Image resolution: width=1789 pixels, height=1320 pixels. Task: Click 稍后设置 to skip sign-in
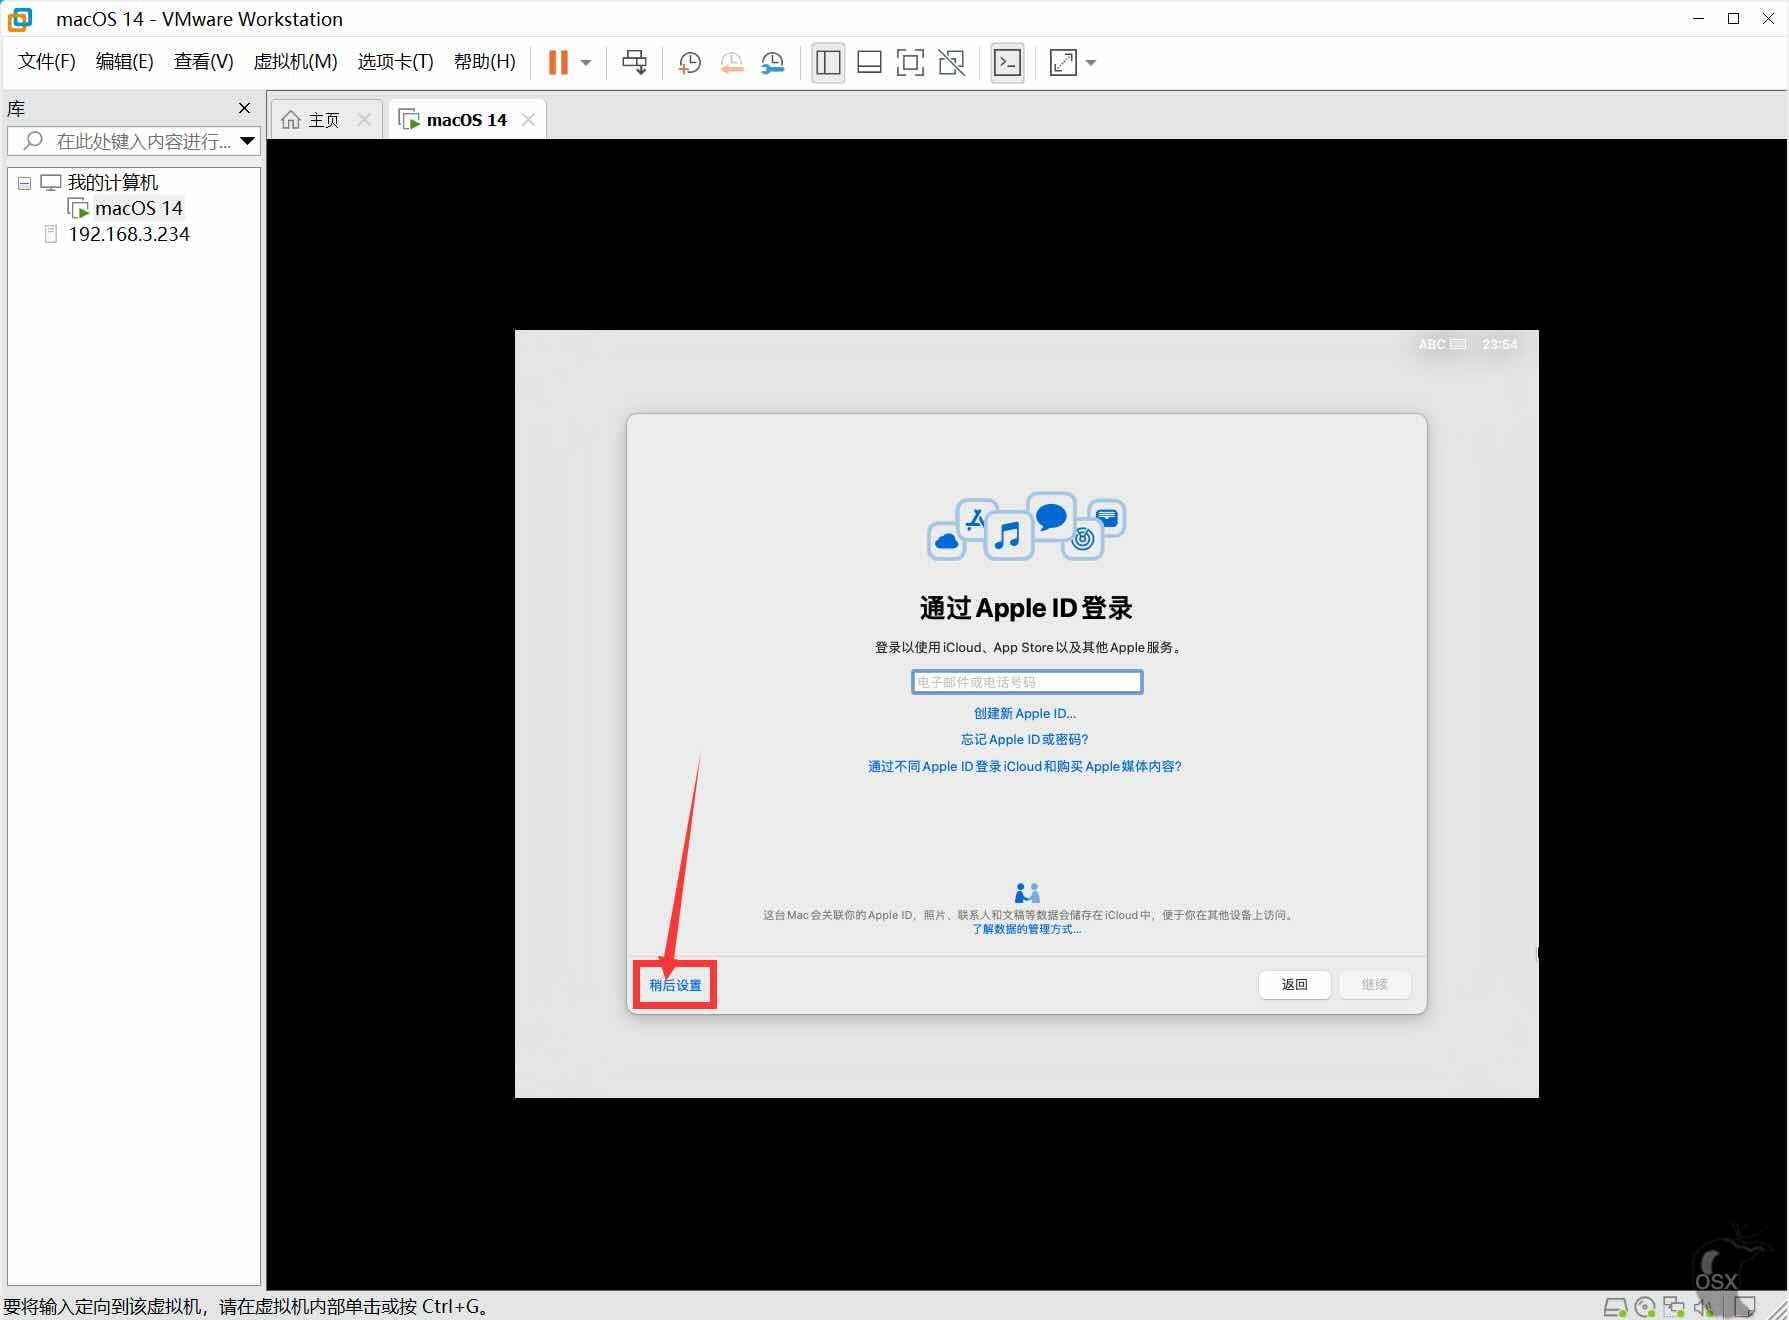tap(675, 985)
